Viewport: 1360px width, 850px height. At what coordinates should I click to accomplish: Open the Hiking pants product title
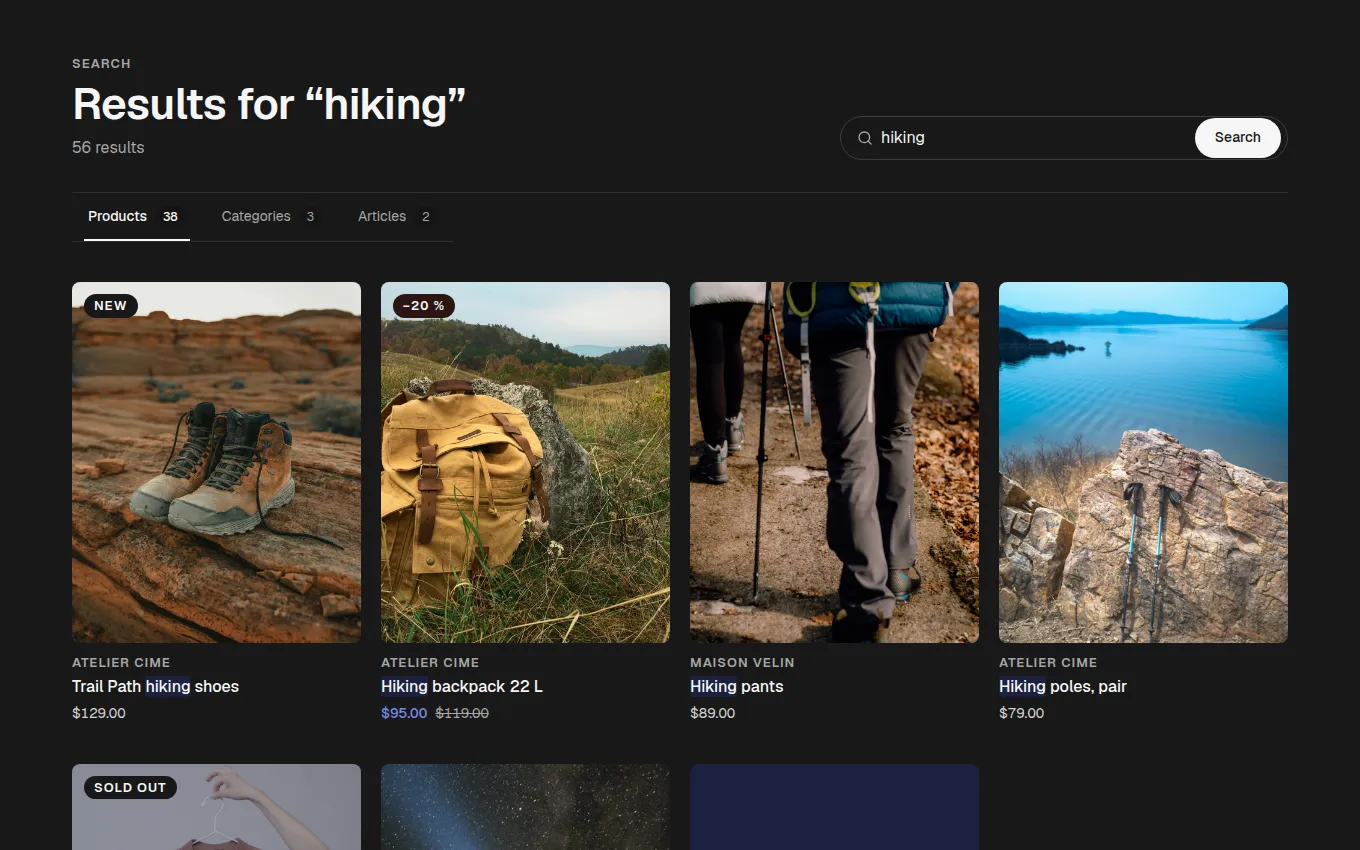pyautogui.click(x=737, y=686)
